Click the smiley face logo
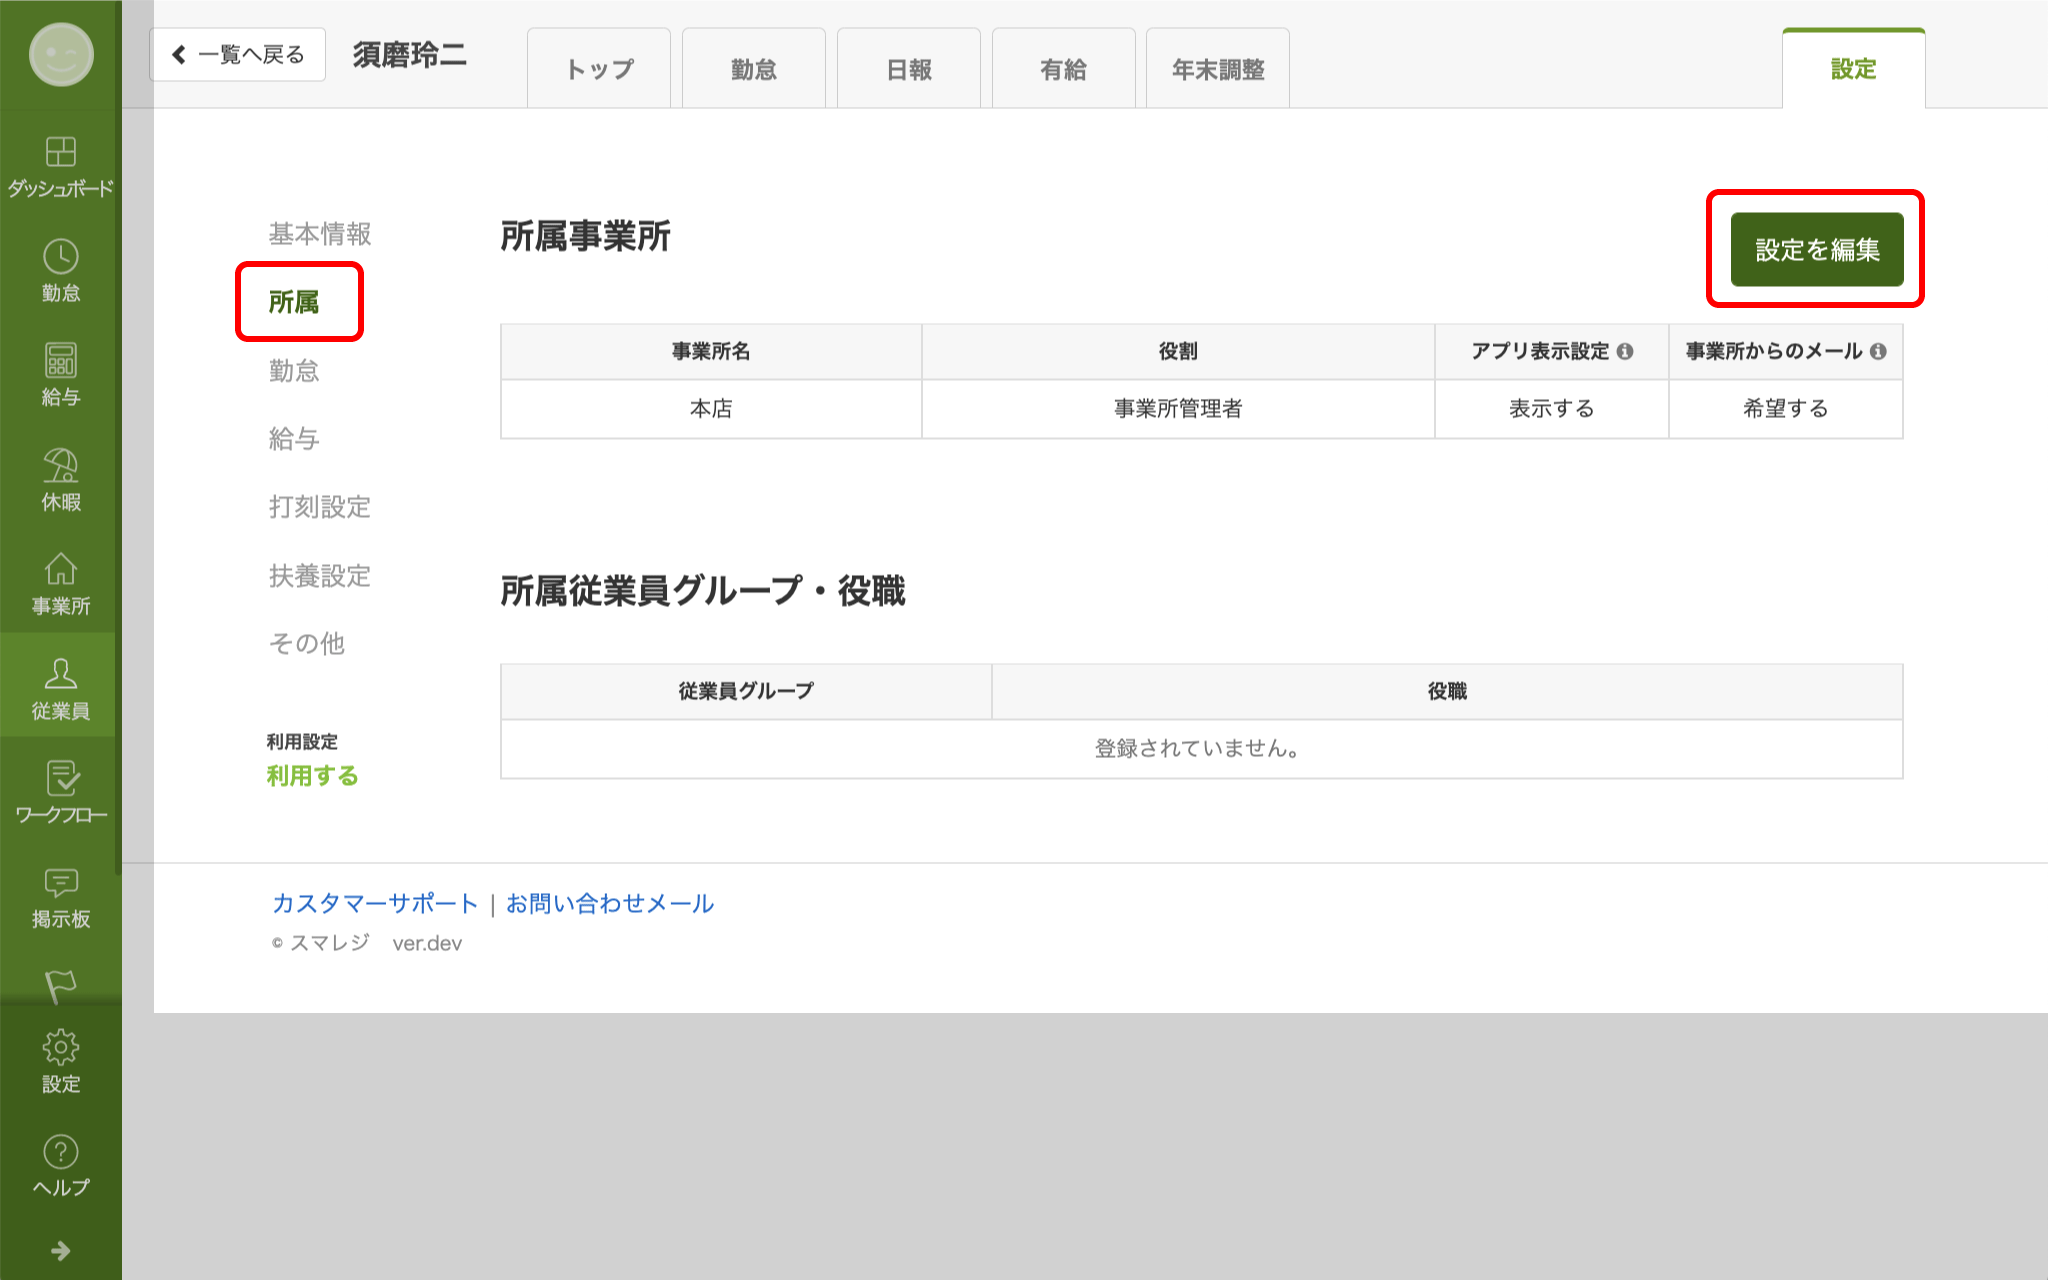Screen dimensions: 2048x1280 [x=61, y=55]
